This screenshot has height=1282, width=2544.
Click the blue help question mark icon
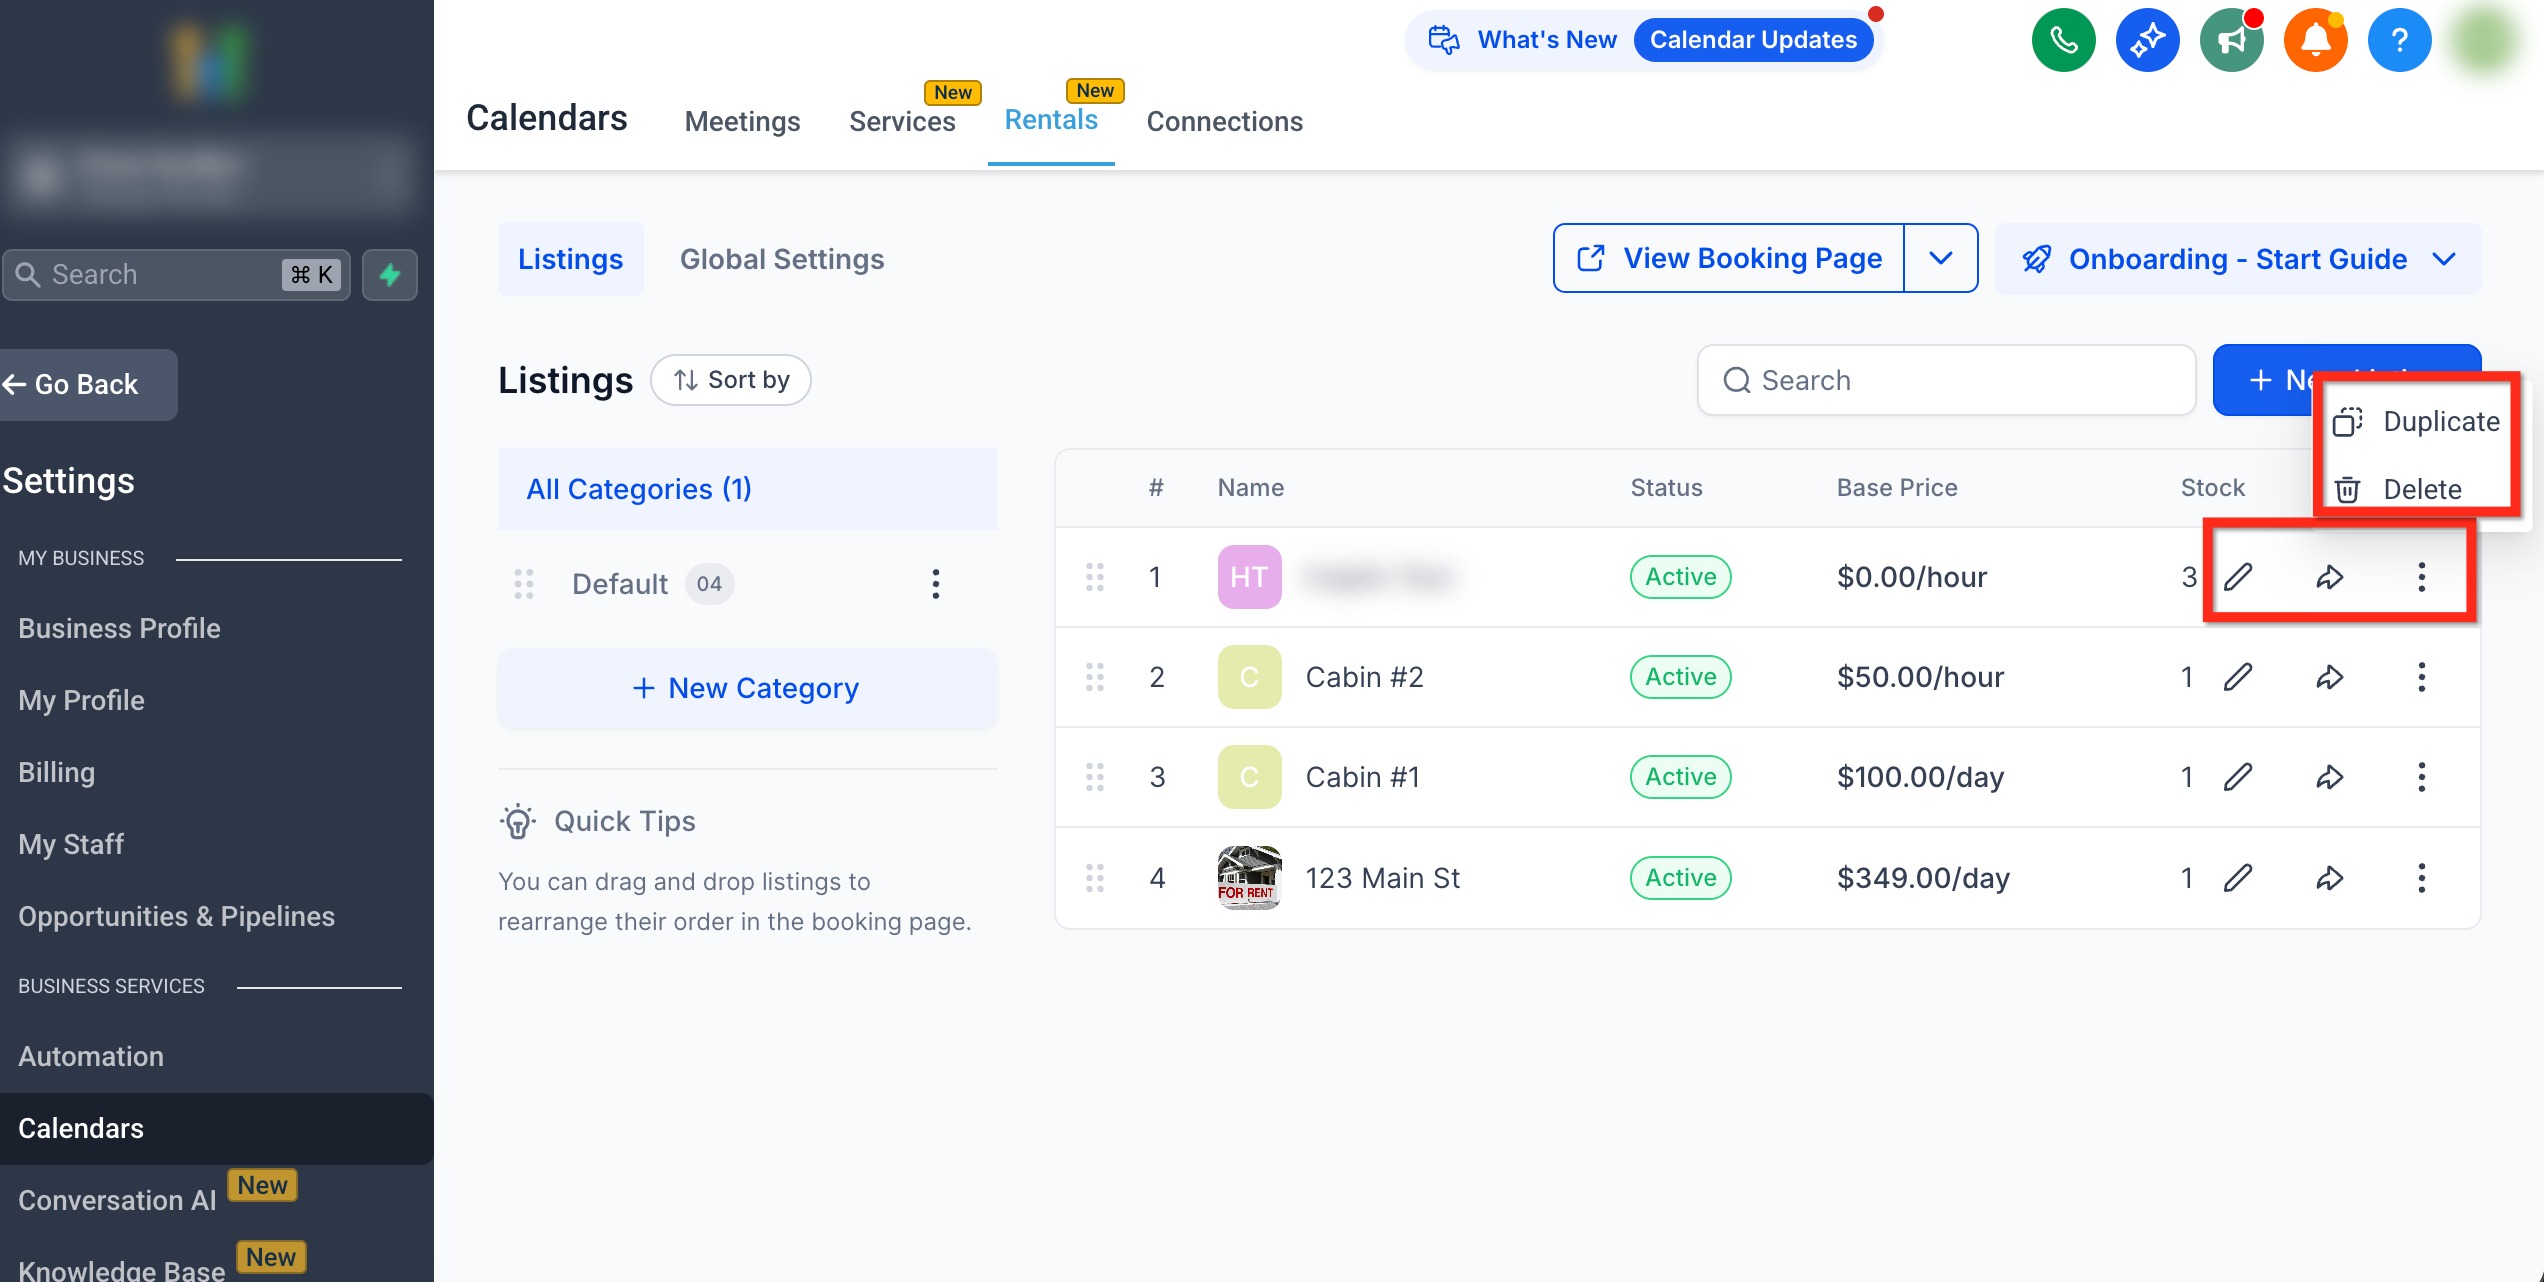[2399, 40]
